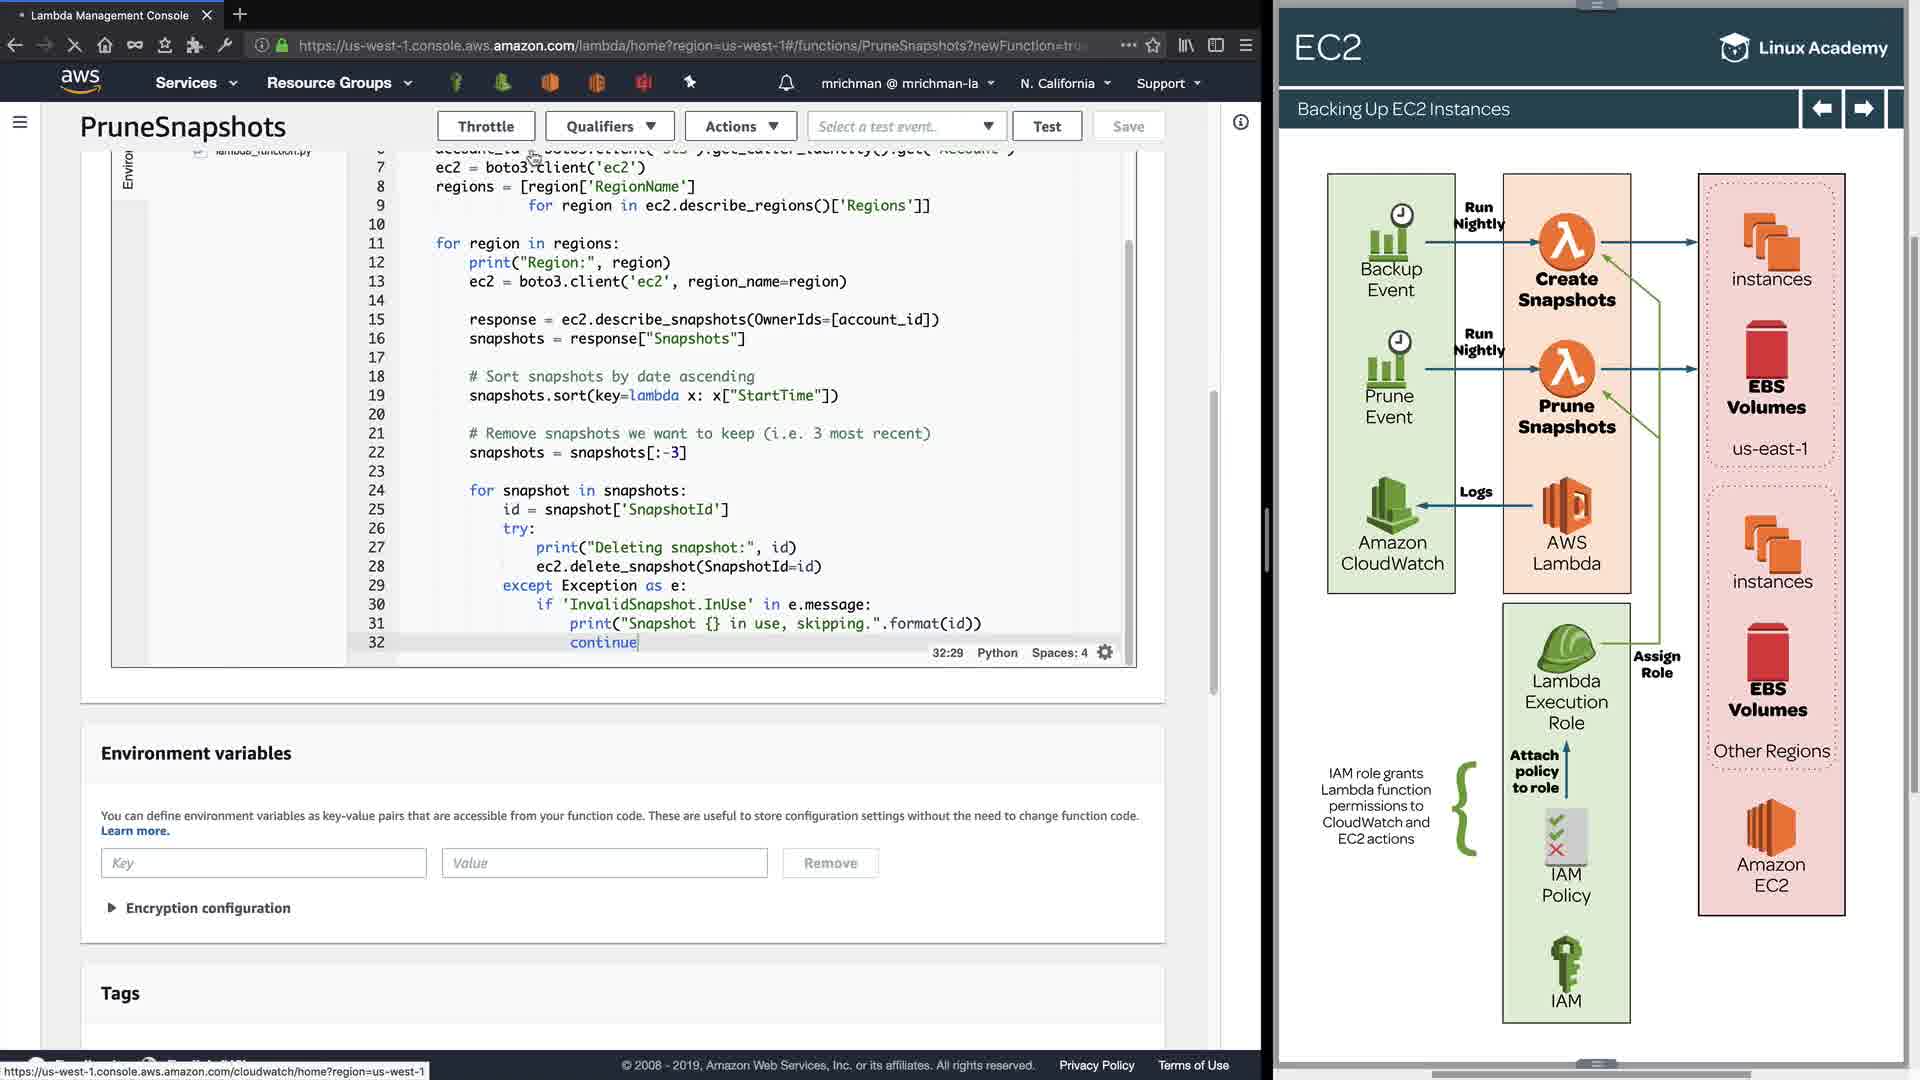Bookmark page with the star icon
1920x1080 pixels.
[1153, 45]
